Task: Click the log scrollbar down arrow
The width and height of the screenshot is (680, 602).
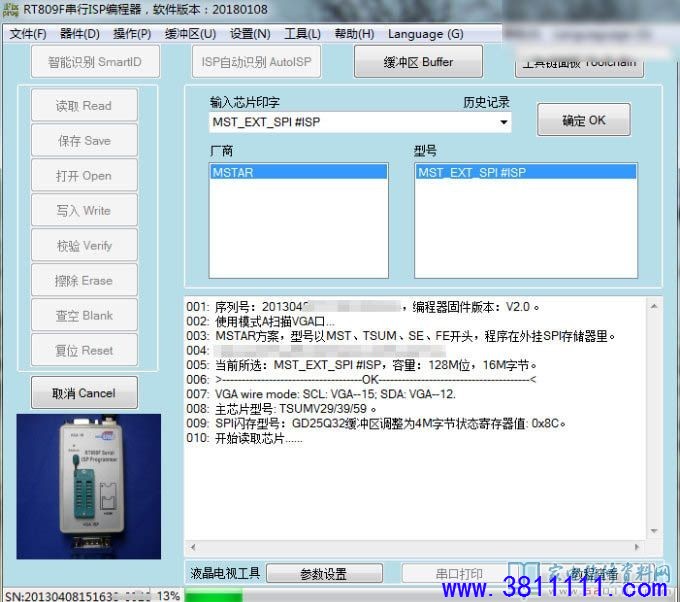Action: 654,531
